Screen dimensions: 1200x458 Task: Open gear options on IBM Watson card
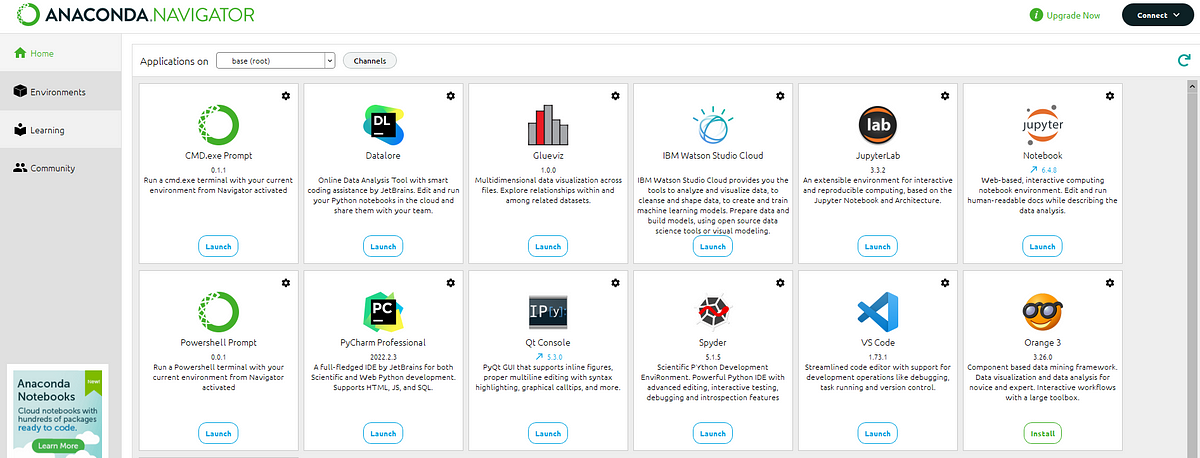click(780, 95)
